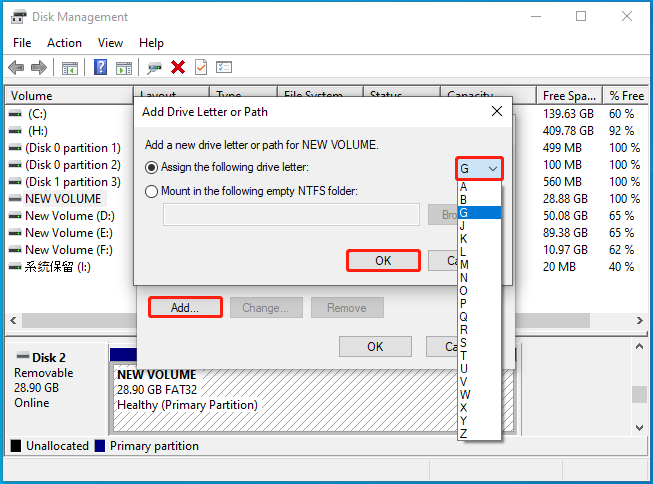Image resolution: width=653 pixels, height=484 pixels.
Task: Click the Connect drive toolbar icon
Action: click(x=154, y=67)
